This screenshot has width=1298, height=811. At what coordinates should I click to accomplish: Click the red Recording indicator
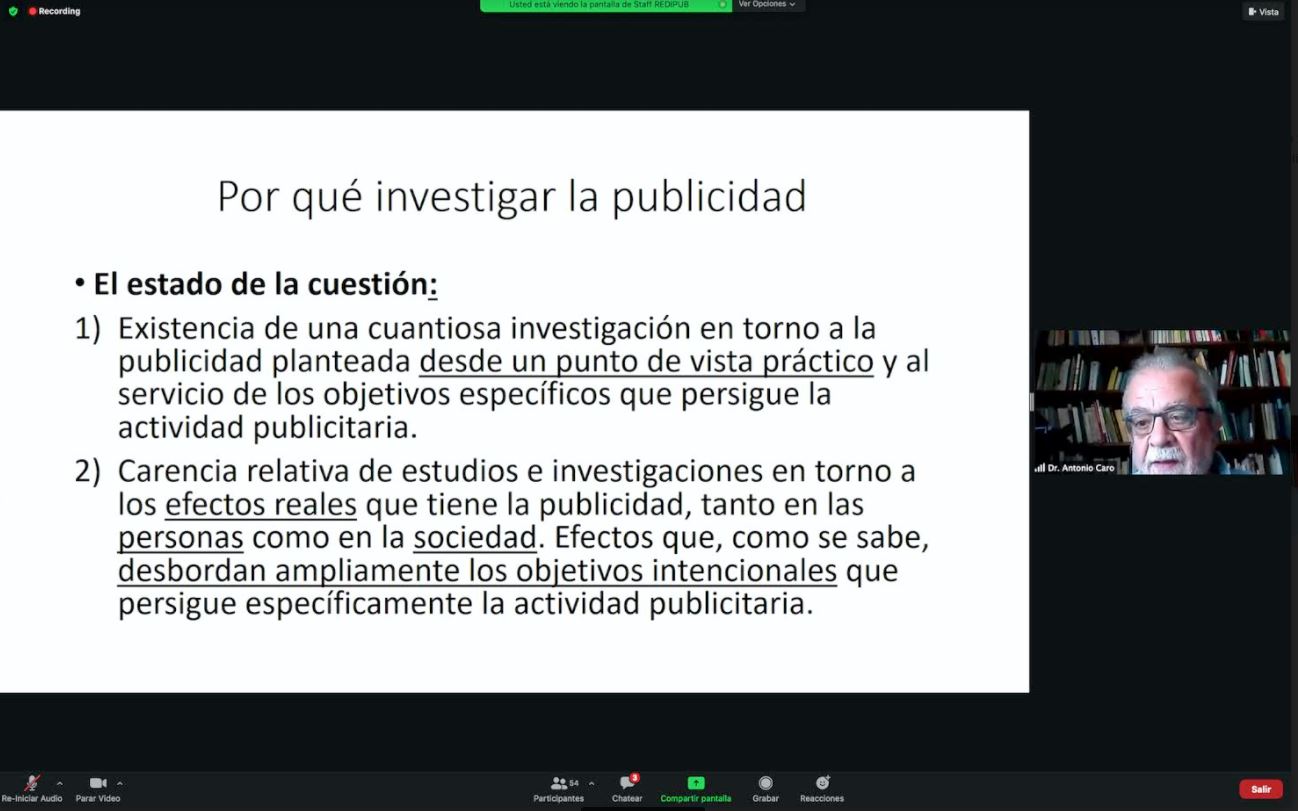[55, 11]
